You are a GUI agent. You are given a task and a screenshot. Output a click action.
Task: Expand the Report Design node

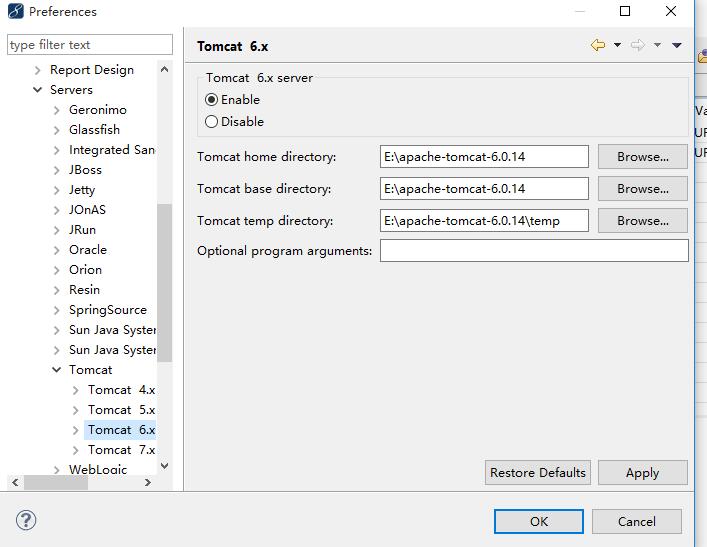37,70
